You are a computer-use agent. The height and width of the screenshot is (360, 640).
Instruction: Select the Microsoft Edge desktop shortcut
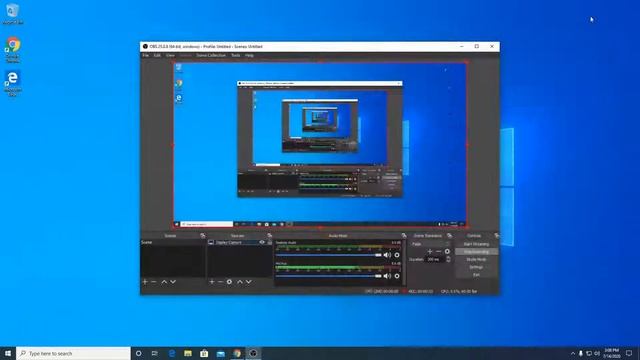tap(13, 84)
